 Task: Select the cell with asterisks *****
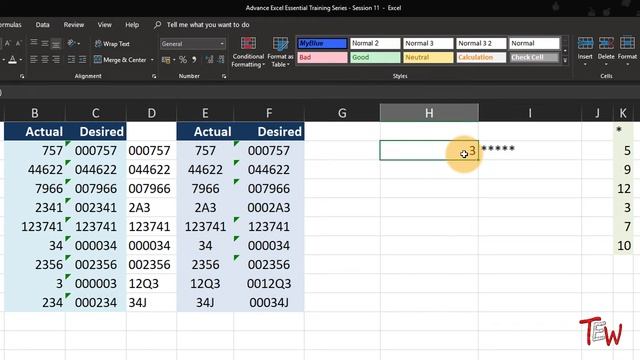click(530, 150)
